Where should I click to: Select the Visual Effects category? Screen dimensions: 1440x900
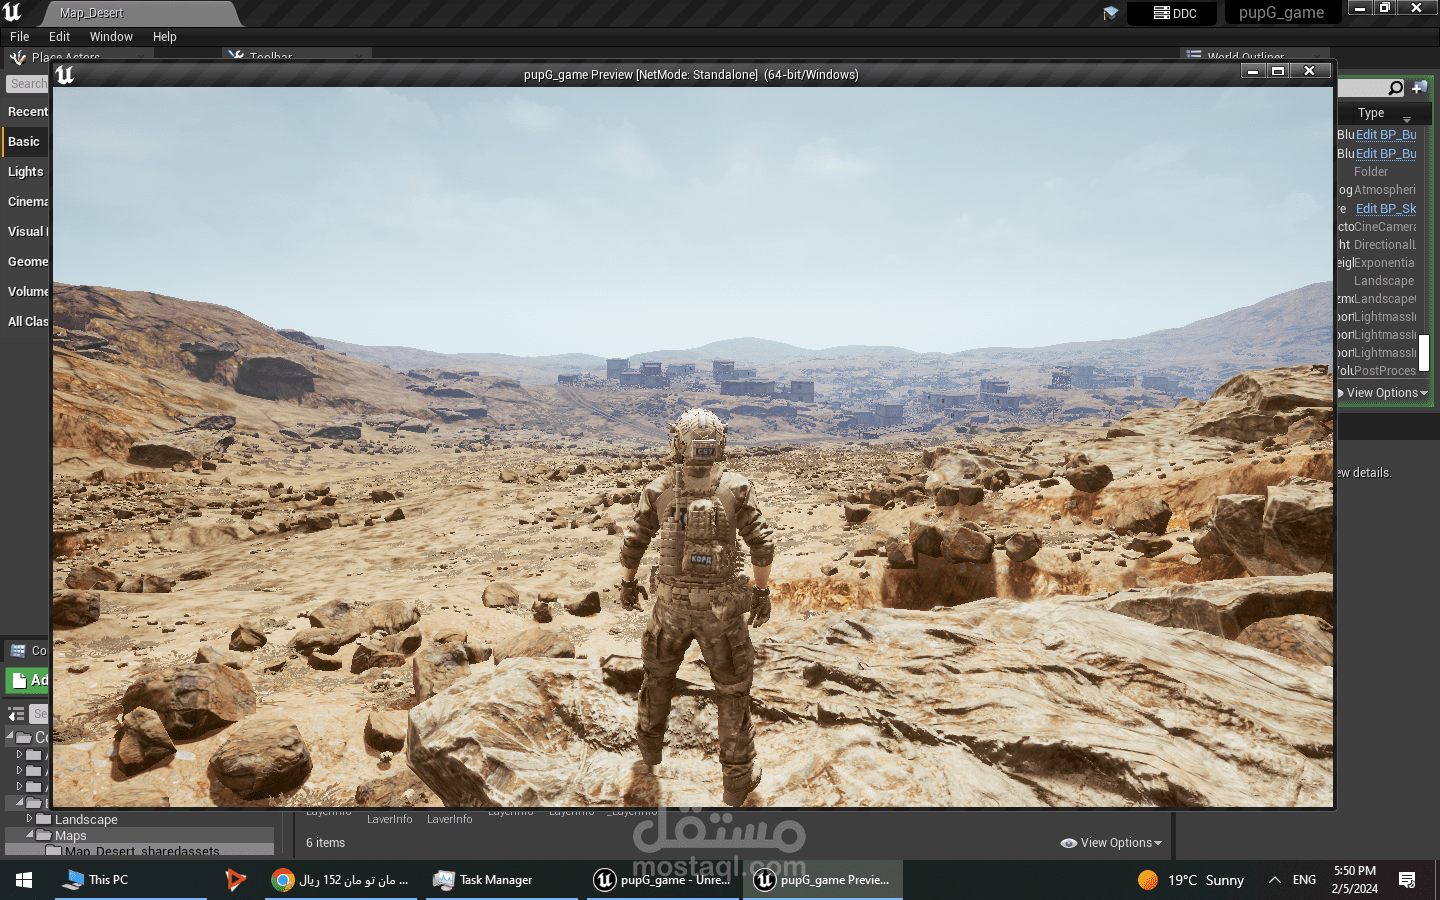27,232
